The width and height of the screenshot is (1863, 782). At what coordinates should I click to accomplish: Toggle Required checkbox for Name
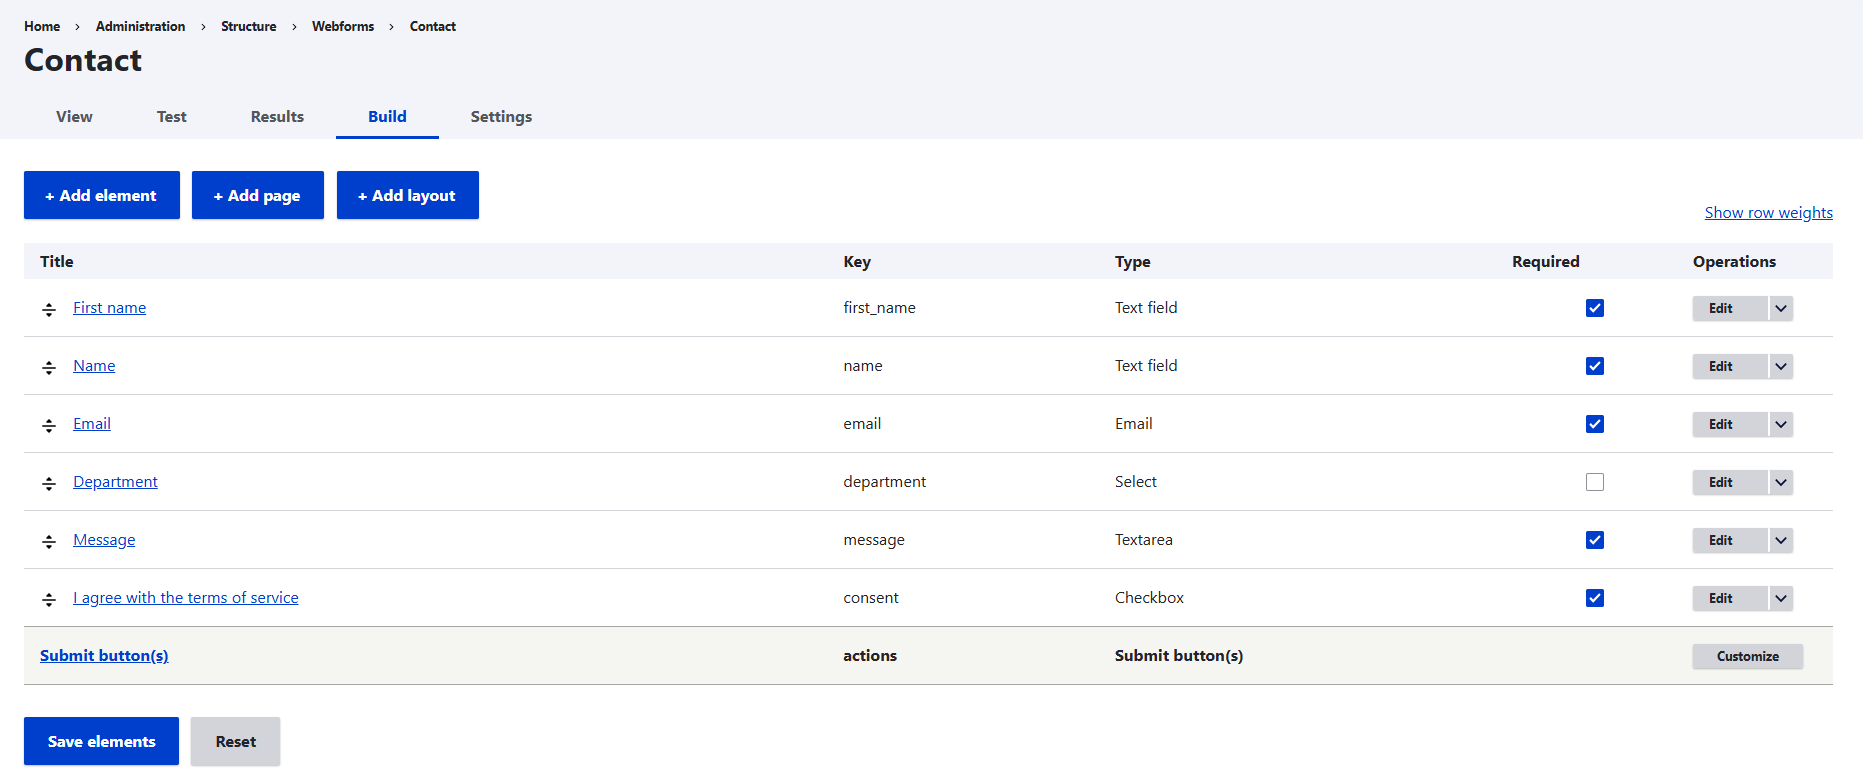tap(1595, 366)
